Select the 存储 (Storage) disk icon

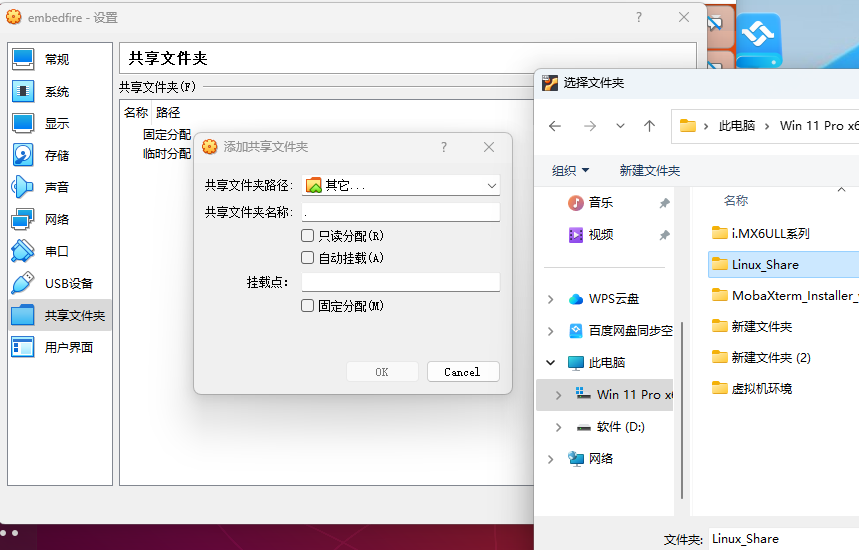point(23,155)
